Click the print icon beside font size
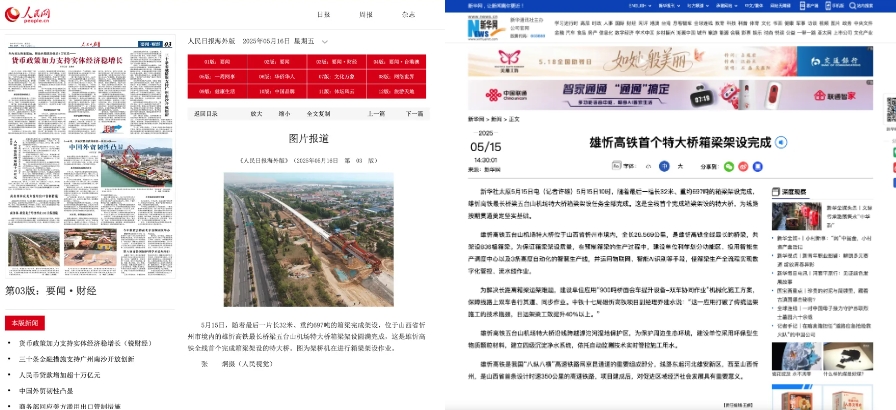Viewport: 896px width, 410px height. point(616,166)
